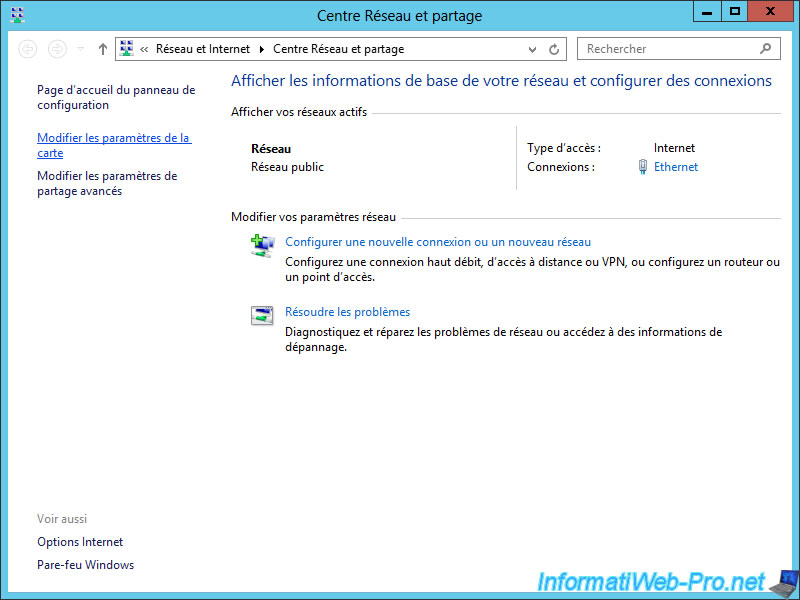Open Réseau et Internet breadcrumb
Image resolution: width=800 pixels, height=600 pixels.
tap(203, 49)
